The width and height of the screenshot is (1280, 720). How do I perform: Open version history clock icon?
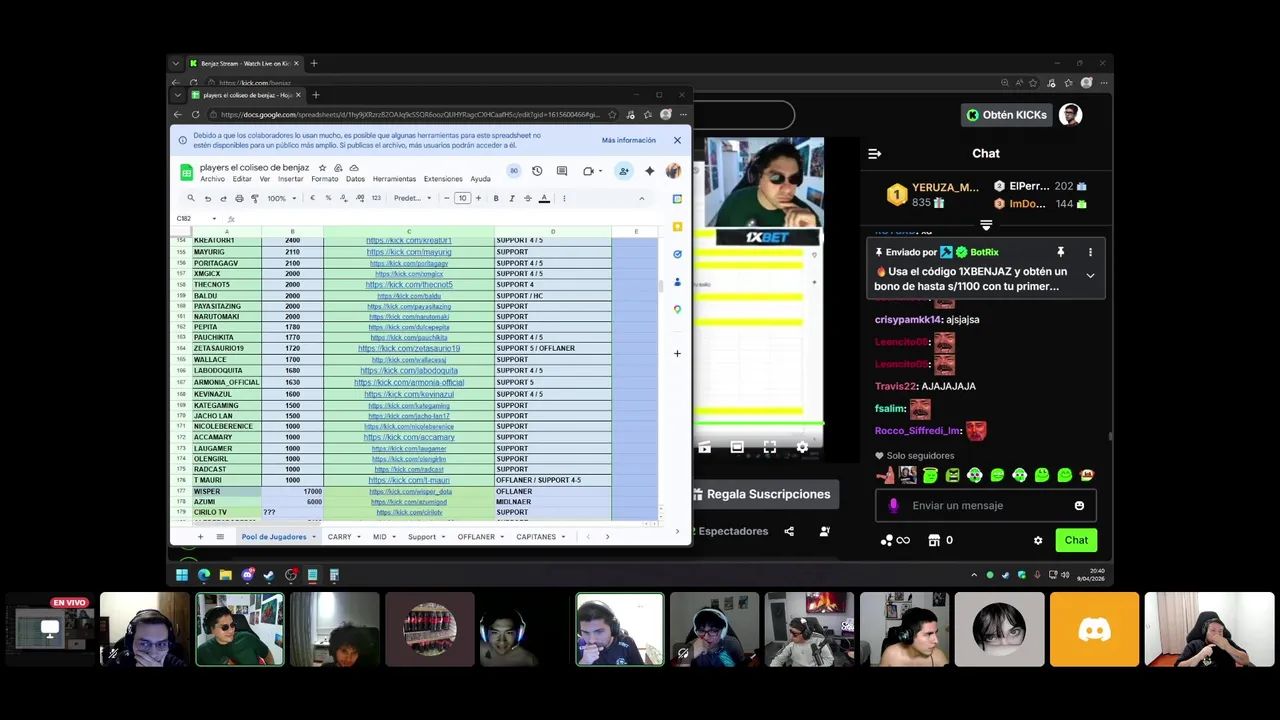[537, 171]
